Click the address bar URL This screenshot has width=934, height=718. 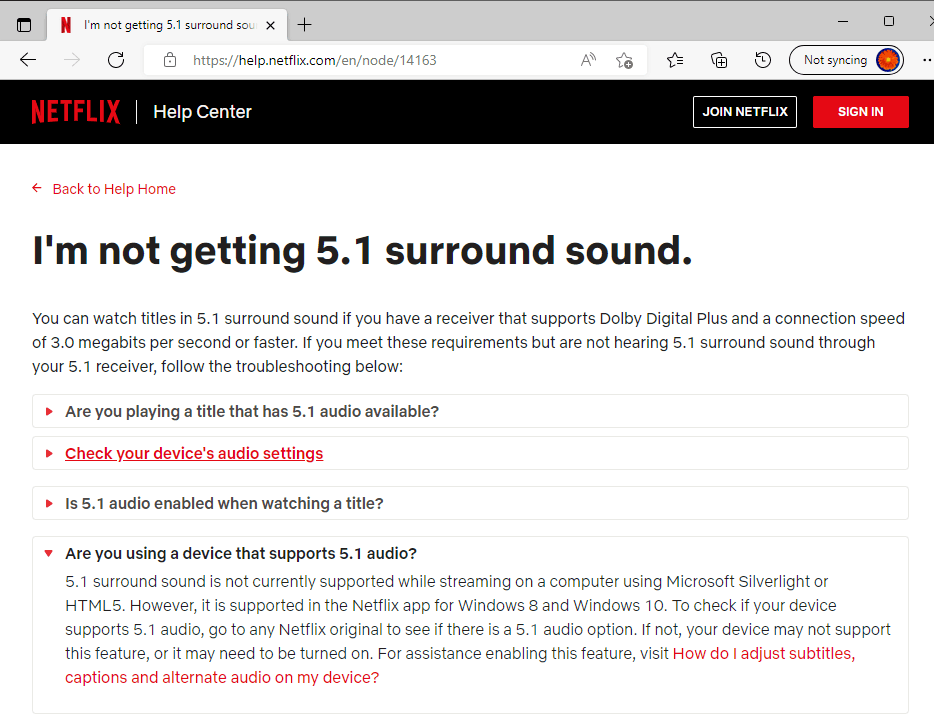315,60
